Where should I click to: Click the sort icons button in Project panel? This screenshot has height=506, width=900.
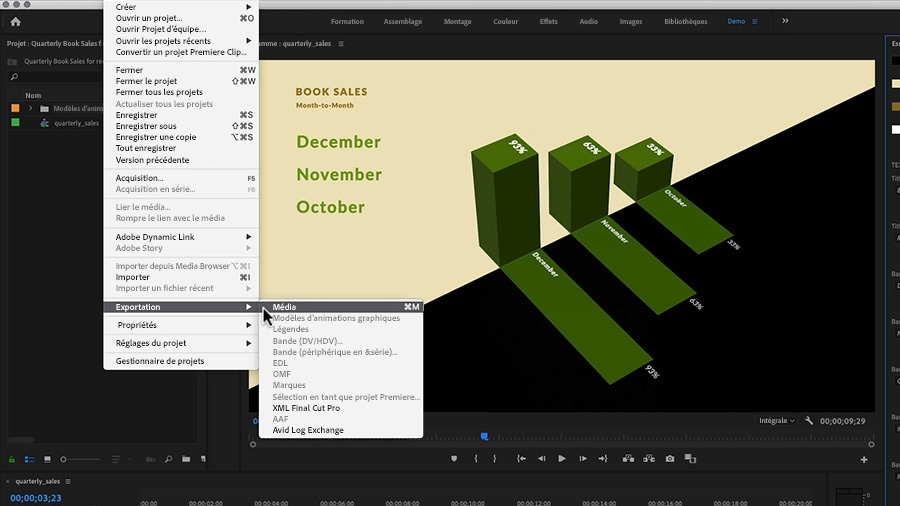116,459
